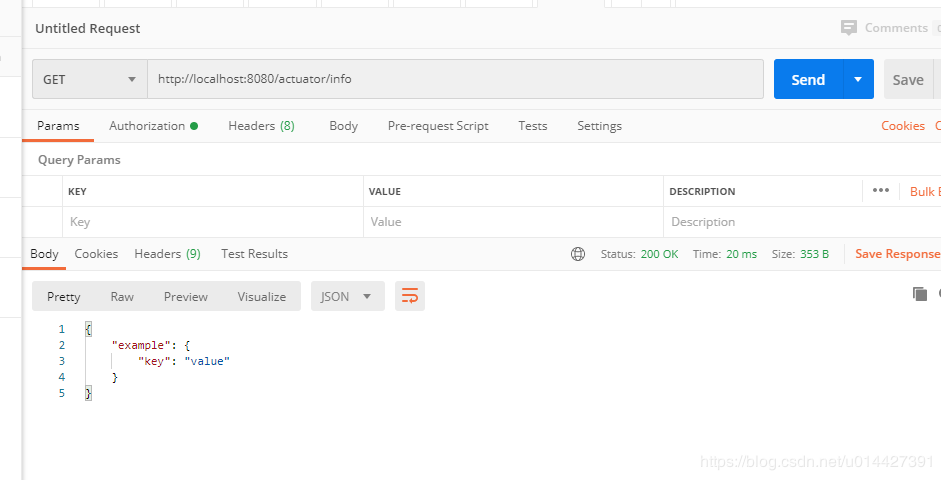This screenshot has height=480, width=941.
Task: Expand the Send button arrow dropdown
Action: (x=858, y=79)
